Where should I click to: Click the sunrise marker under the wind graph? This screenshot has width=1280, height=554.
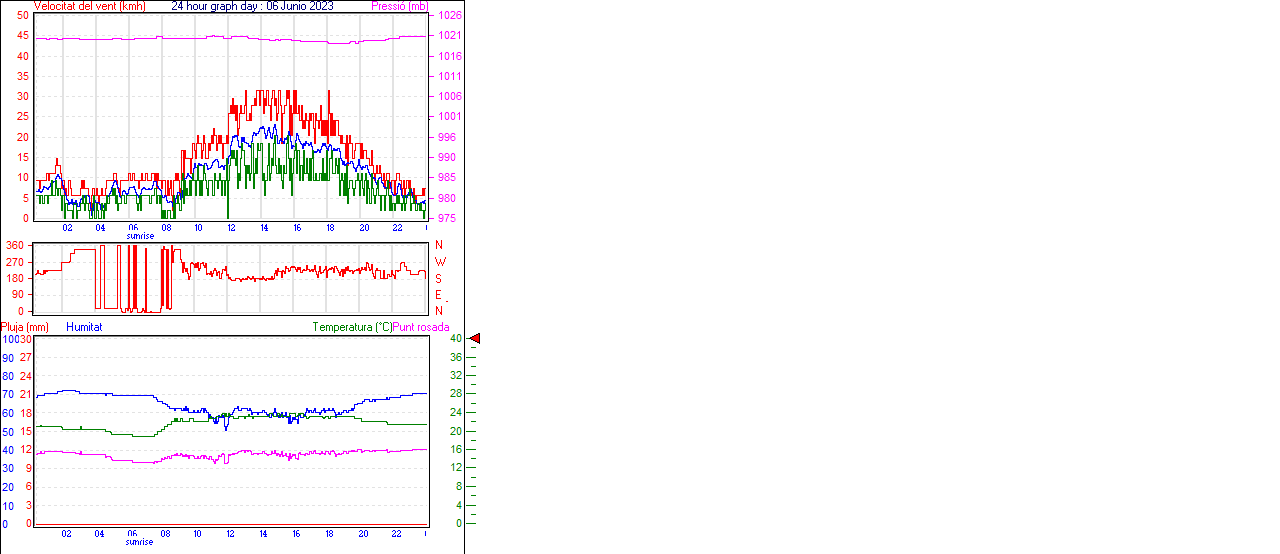pos(140,236)
